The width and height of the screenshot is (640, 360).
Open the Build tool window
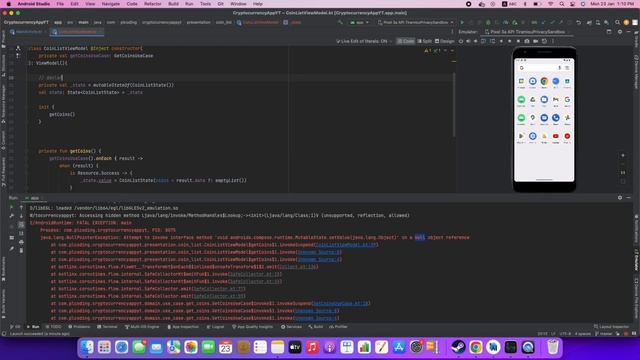[316, 327]
